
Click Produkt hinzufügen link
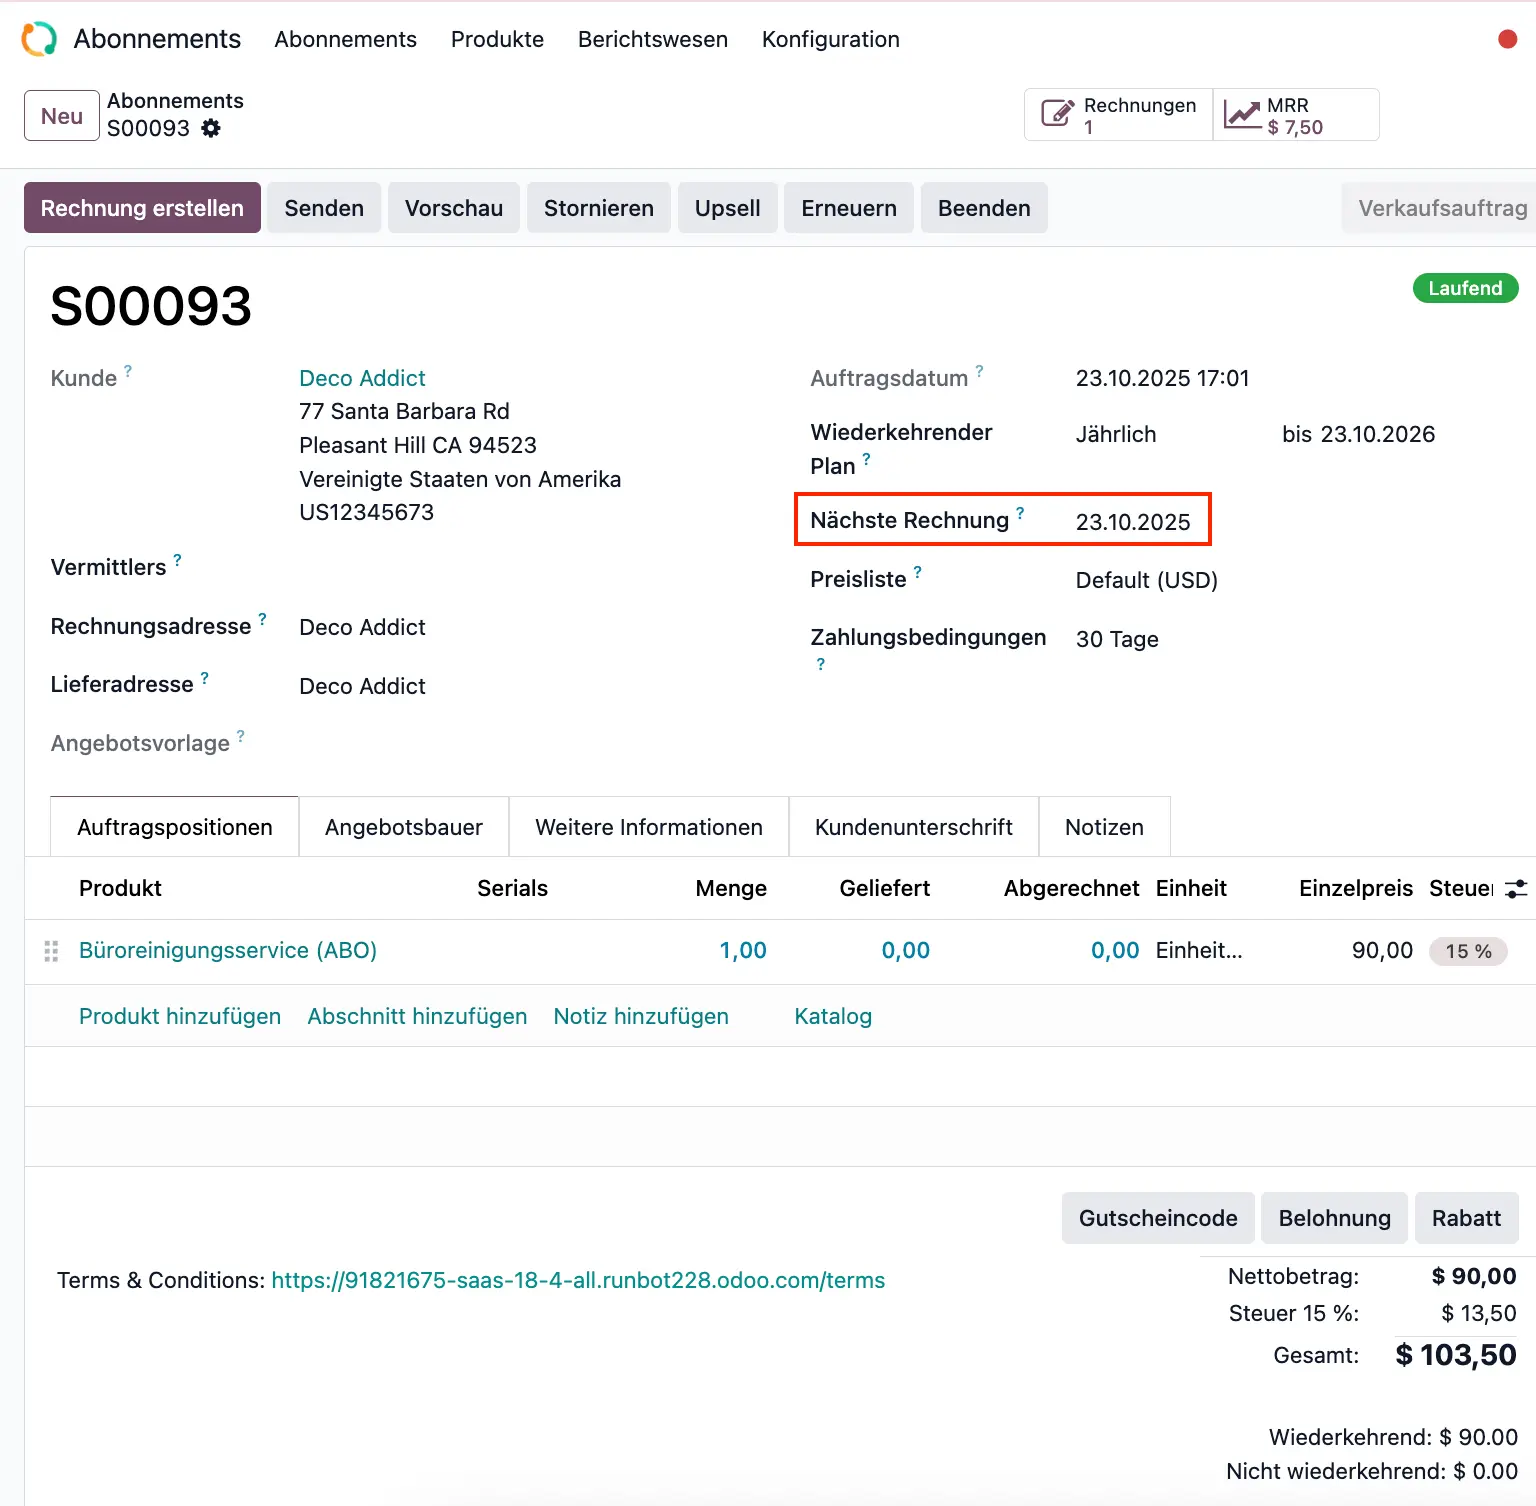click(x=180, y=1016)
